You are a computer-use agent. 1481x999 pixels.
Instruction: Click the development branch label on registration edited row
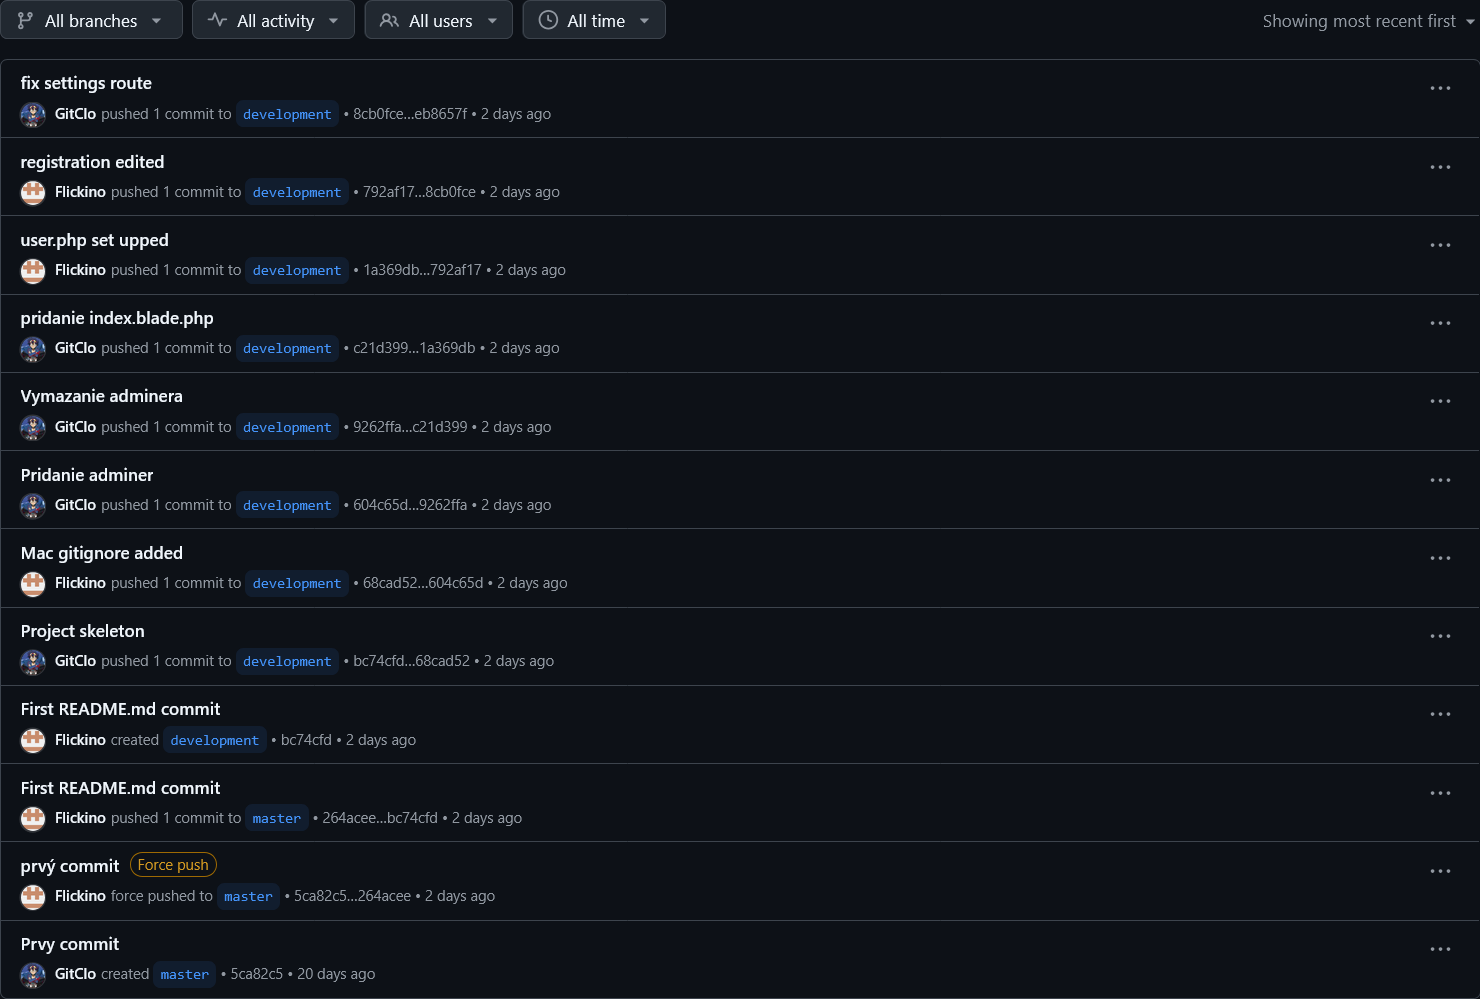(x=297, y=192)
